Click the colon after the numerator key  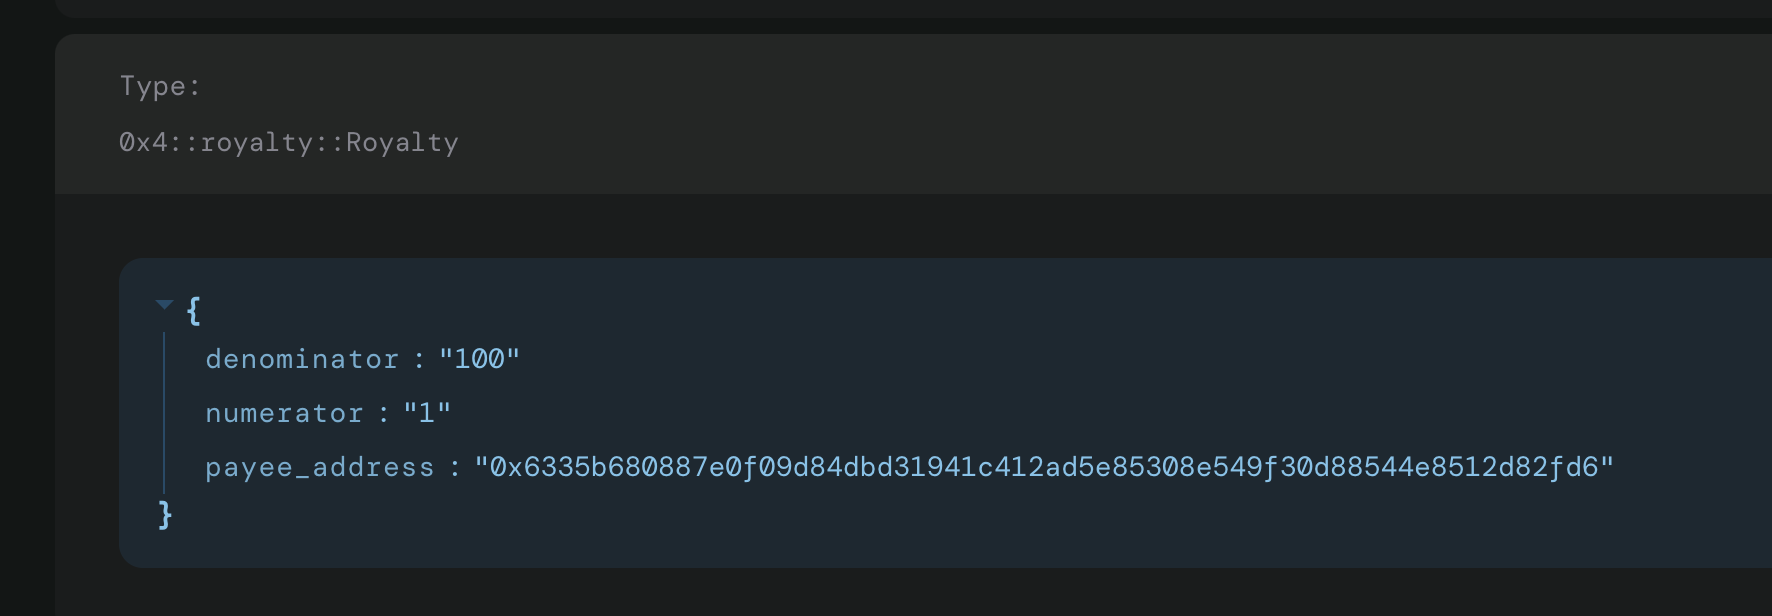pos(384,414)
